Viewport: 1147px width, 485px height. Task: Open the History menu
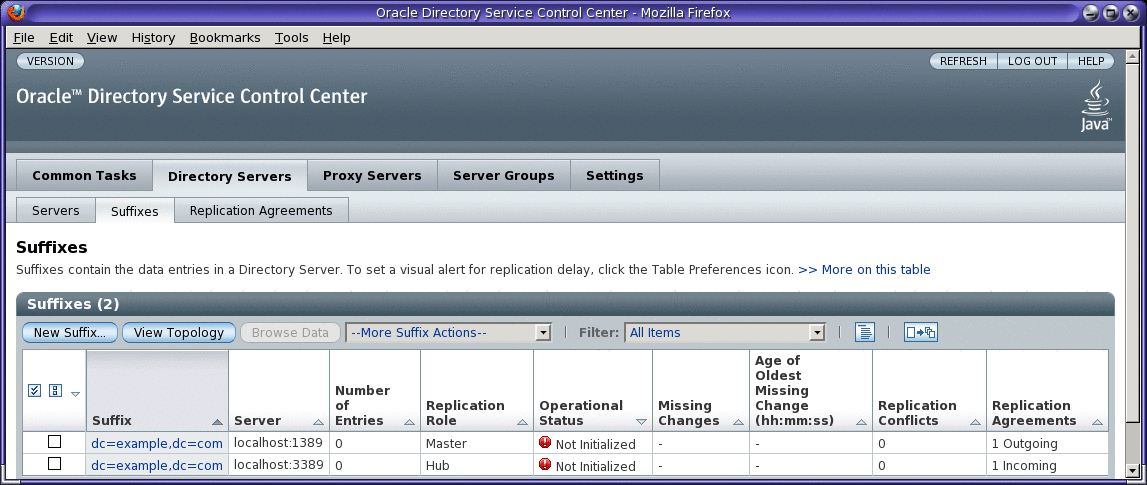[x=154, y=37]
